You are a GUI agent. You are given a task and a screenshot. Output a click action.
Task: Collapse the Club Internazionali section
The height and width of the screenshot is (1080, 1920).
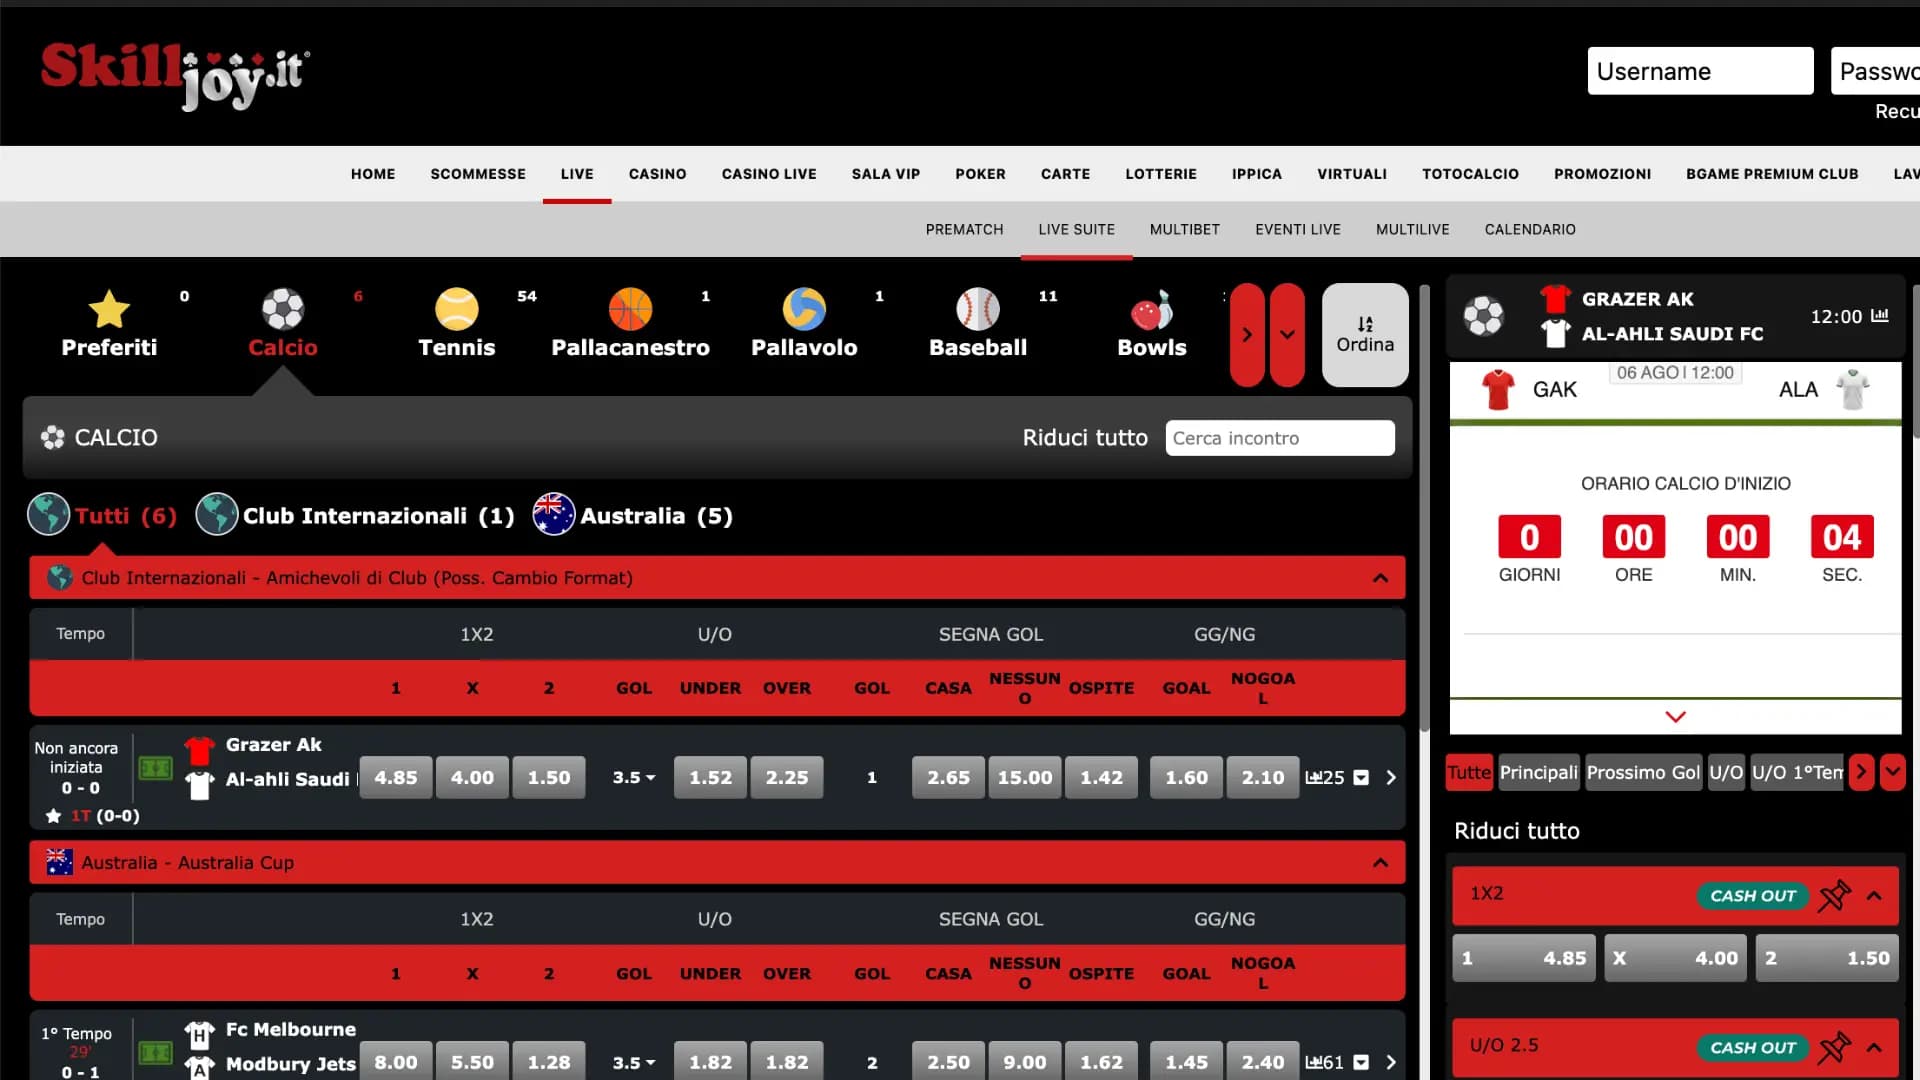pos(1381,577)
